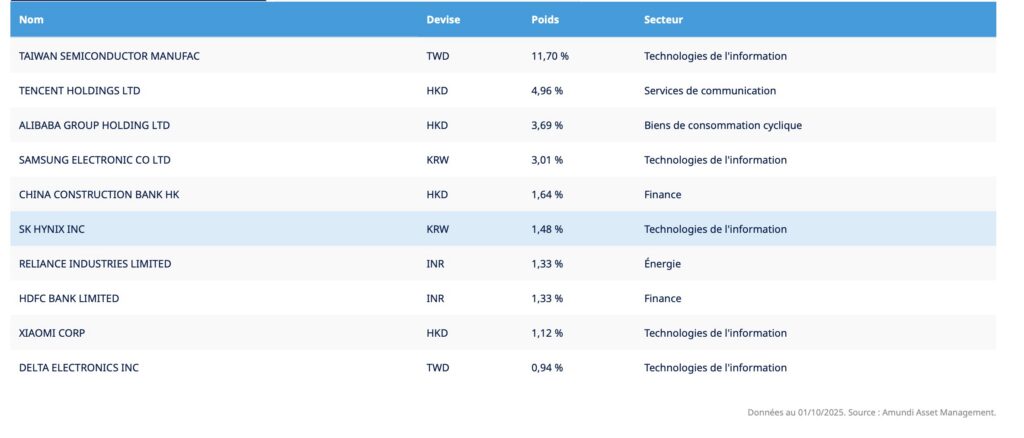The width and height of the screenshot is (1024, 438).
Task: Click CHINA CONSTRUCTION BANK HK name
Action: click(x=99, y=195)
